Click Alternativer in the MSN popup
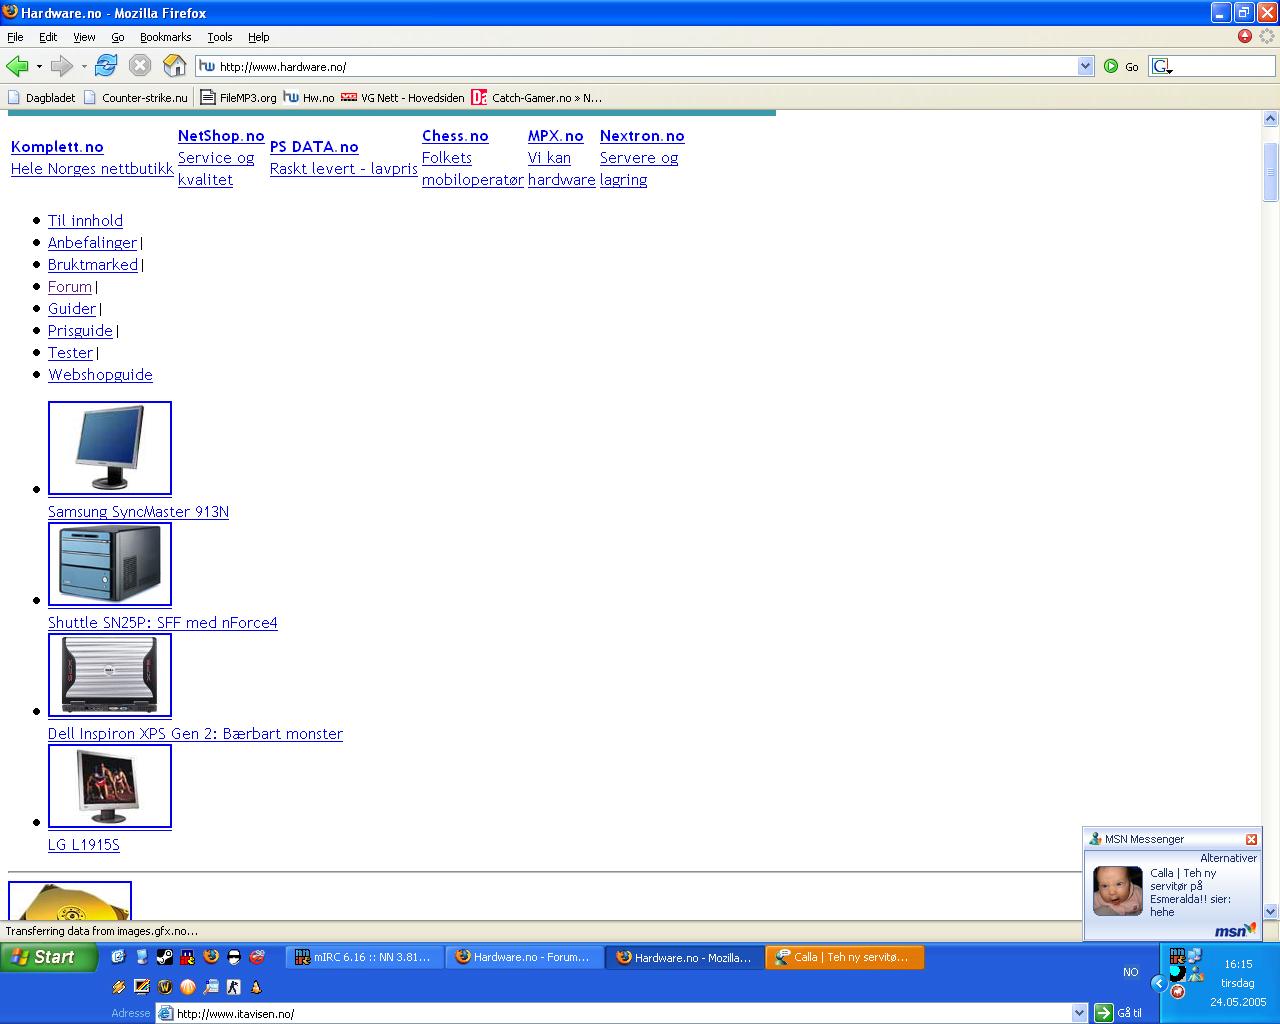Screen dimensions: 1280x1024 click(1228, 858)
